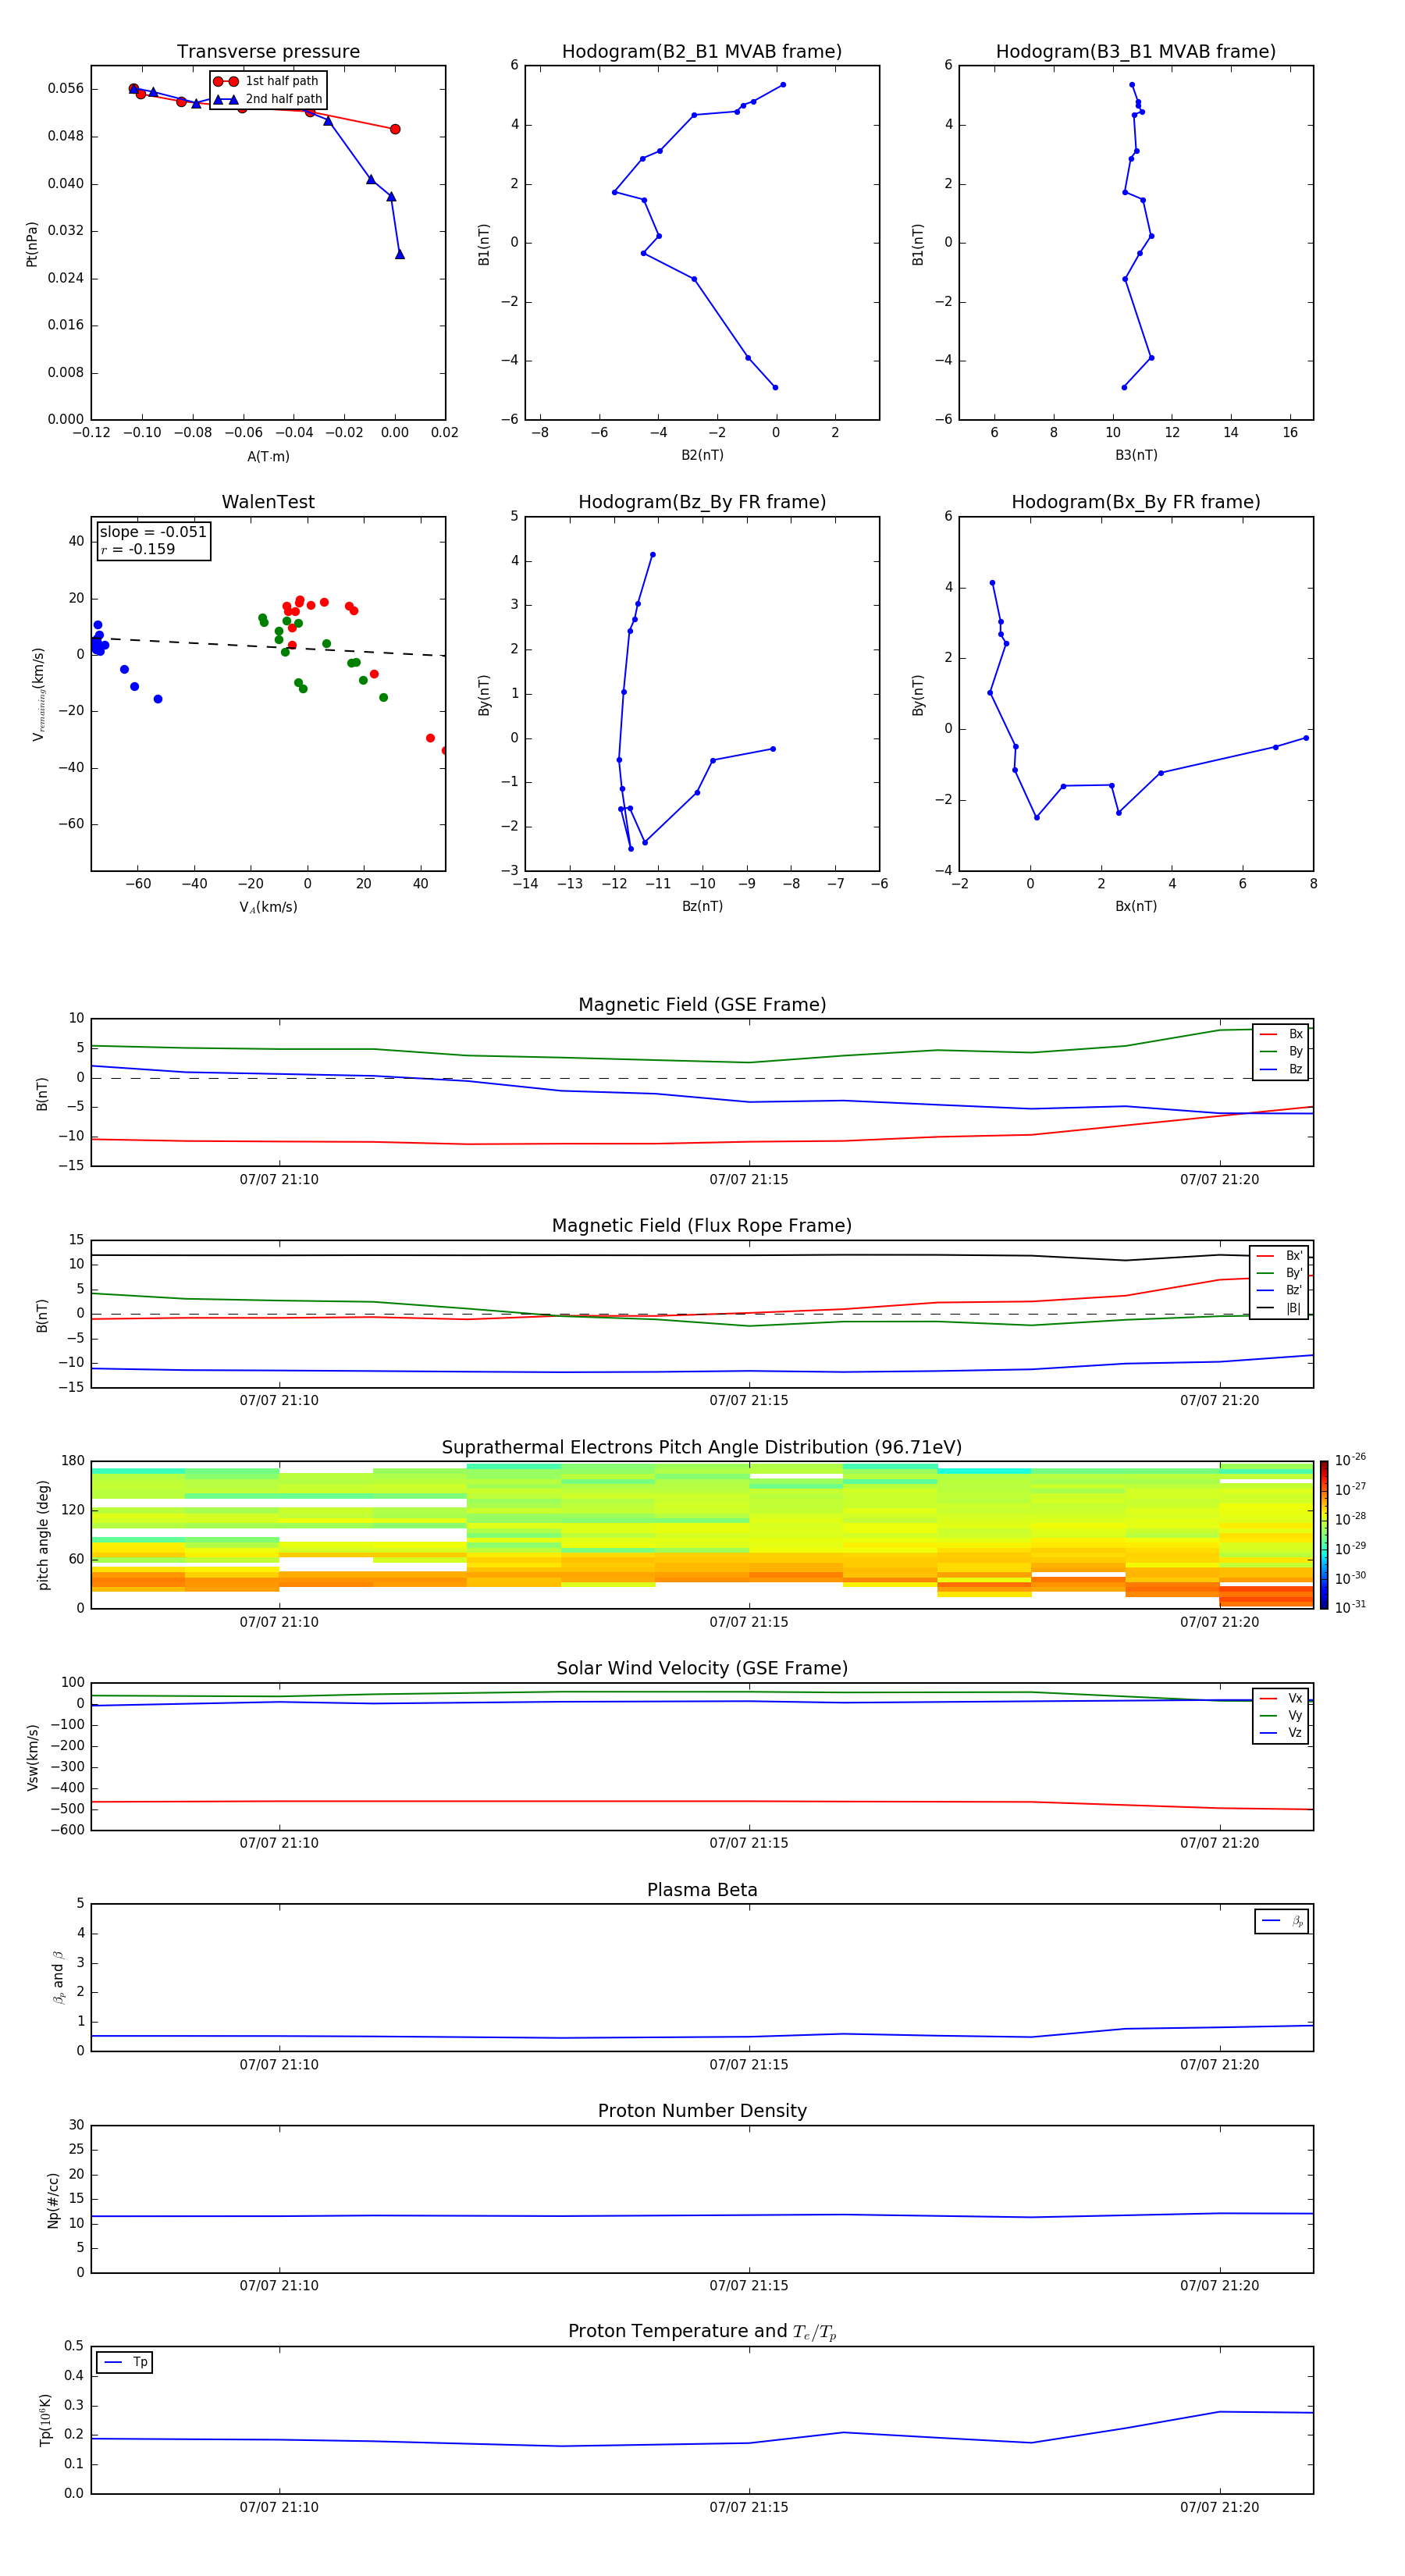Click the 'WalenTest' plot title

pyautogui.click(x=268, y=502)
